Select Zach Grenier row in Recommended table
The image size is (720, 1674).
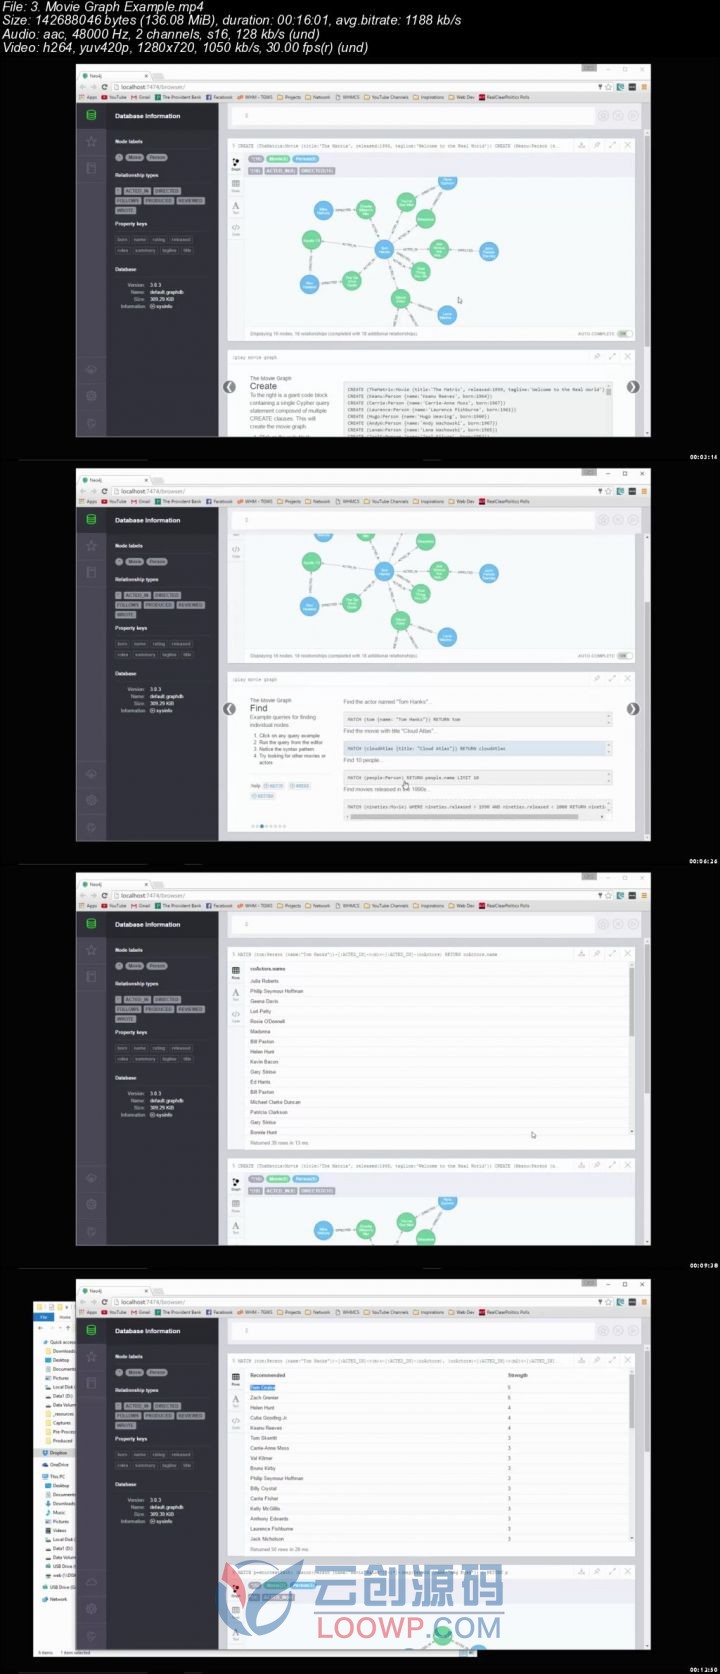(436, 1398)
